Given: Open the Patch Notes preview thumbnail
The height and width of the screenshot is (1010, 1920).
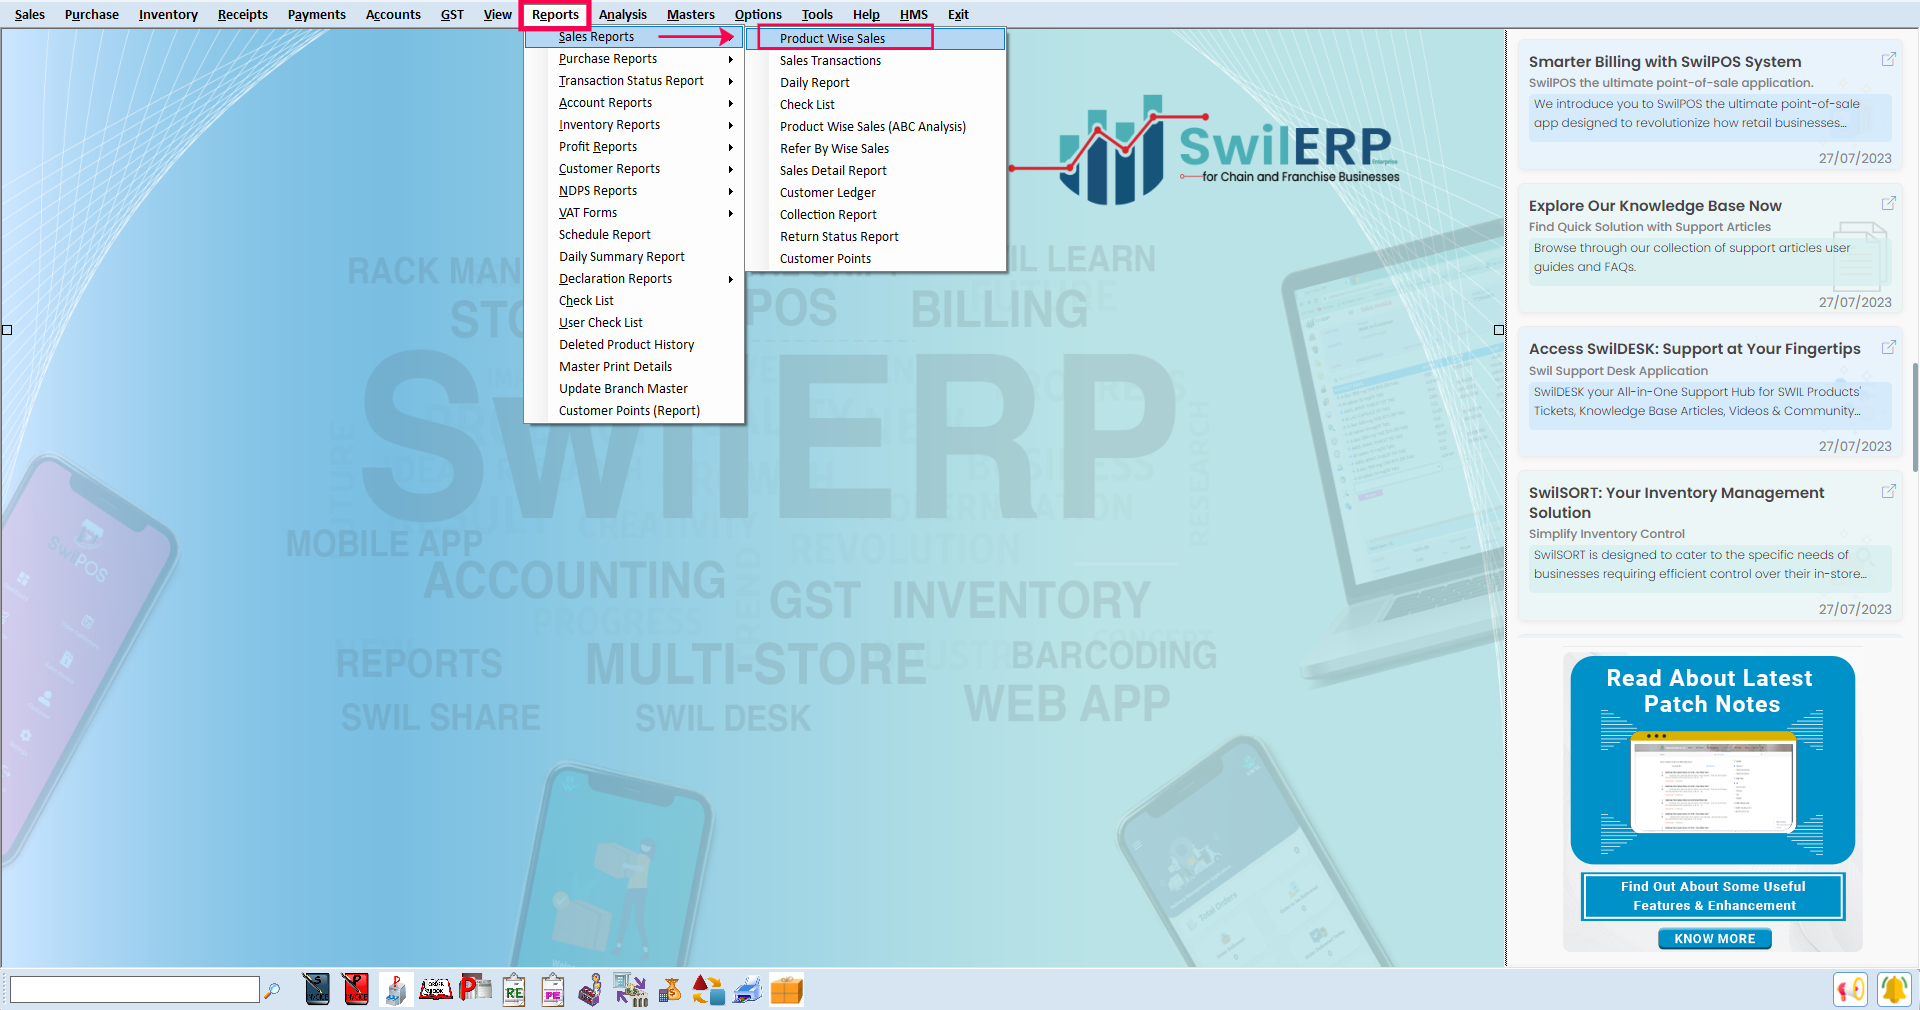Looking at the screenshot, I should [x=1713, y=783].
